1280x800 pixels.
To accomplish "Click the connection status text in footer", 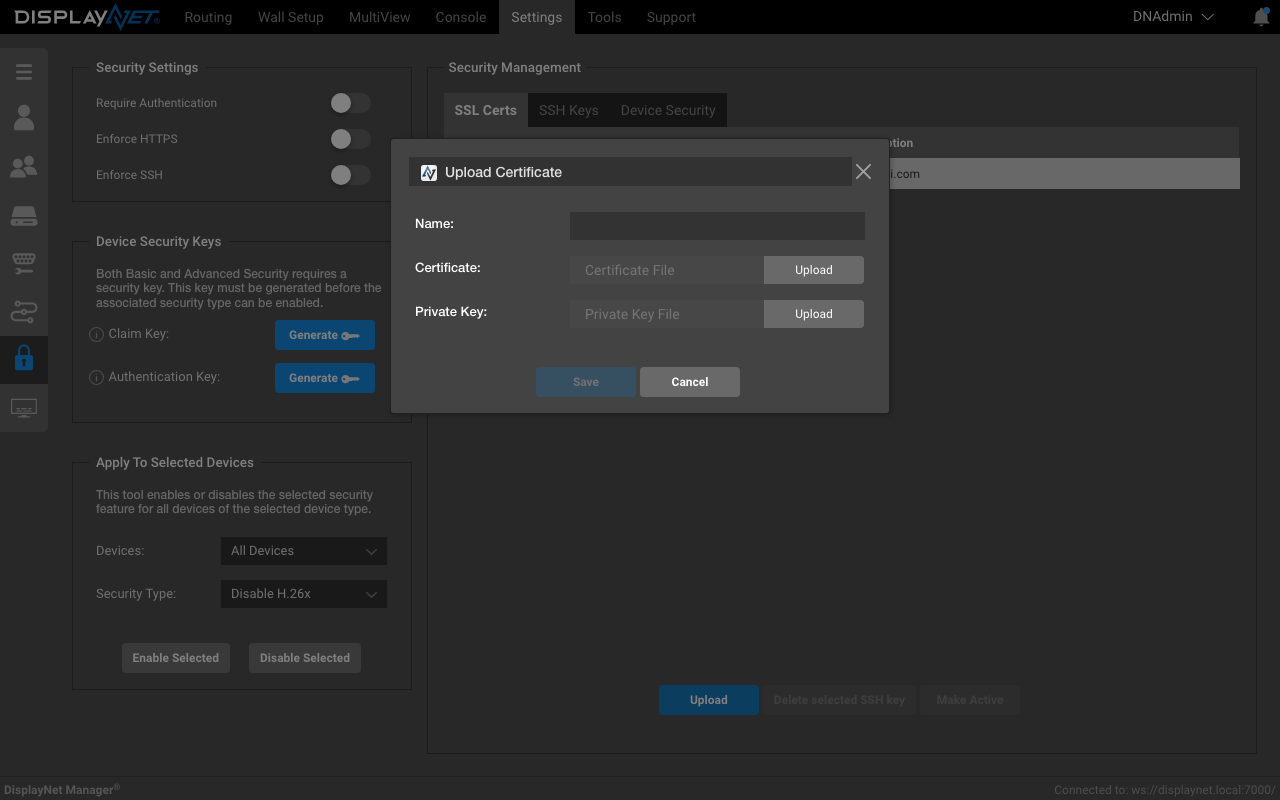I will [1165, 790].
